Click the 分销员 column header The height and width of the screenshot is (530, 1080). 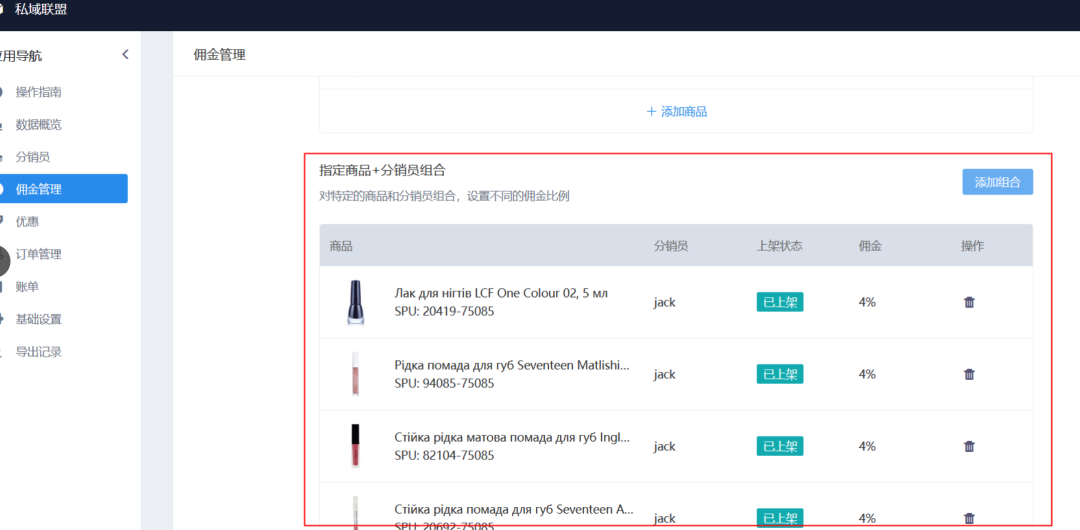671,245
